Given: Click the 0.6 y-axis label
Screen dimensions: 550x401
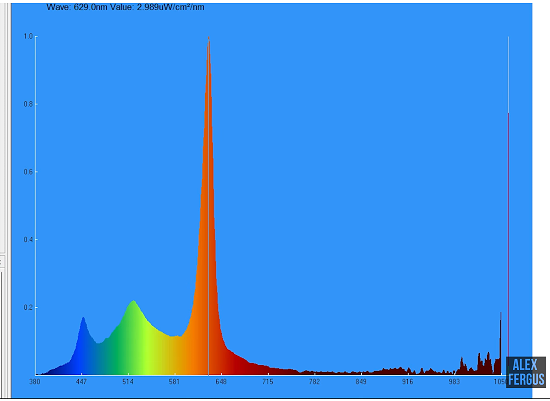Looking at the screenshot, I should tap(28, 172).
